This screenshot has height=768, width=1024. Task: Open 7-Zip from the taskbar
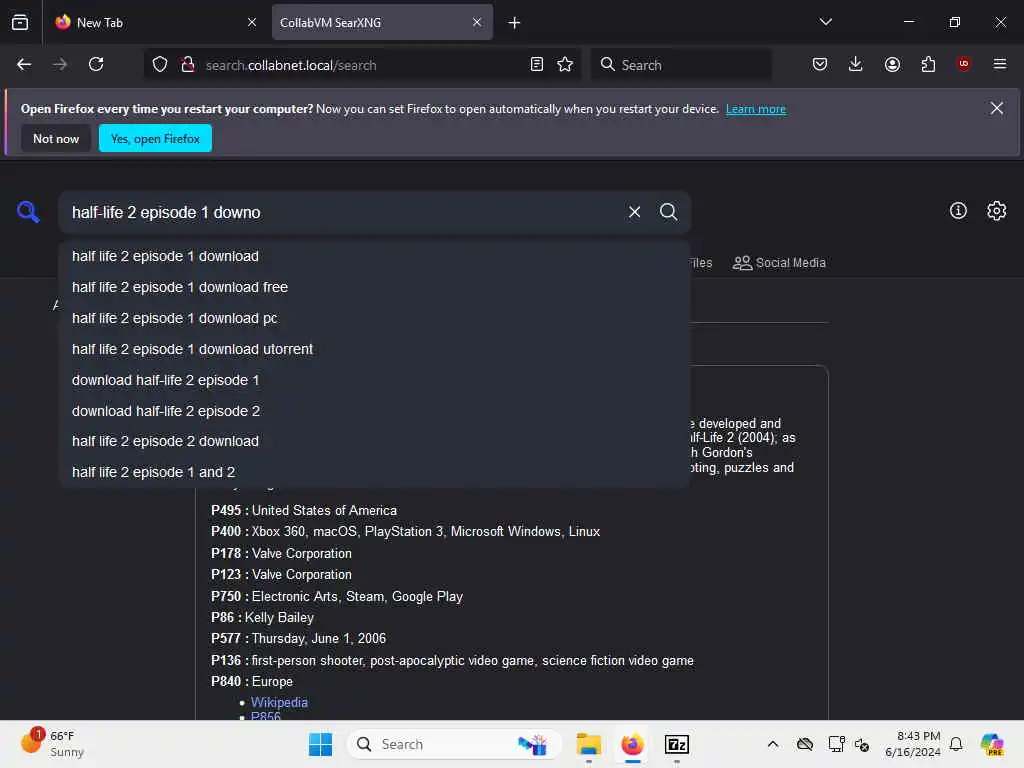coord(677,744)
